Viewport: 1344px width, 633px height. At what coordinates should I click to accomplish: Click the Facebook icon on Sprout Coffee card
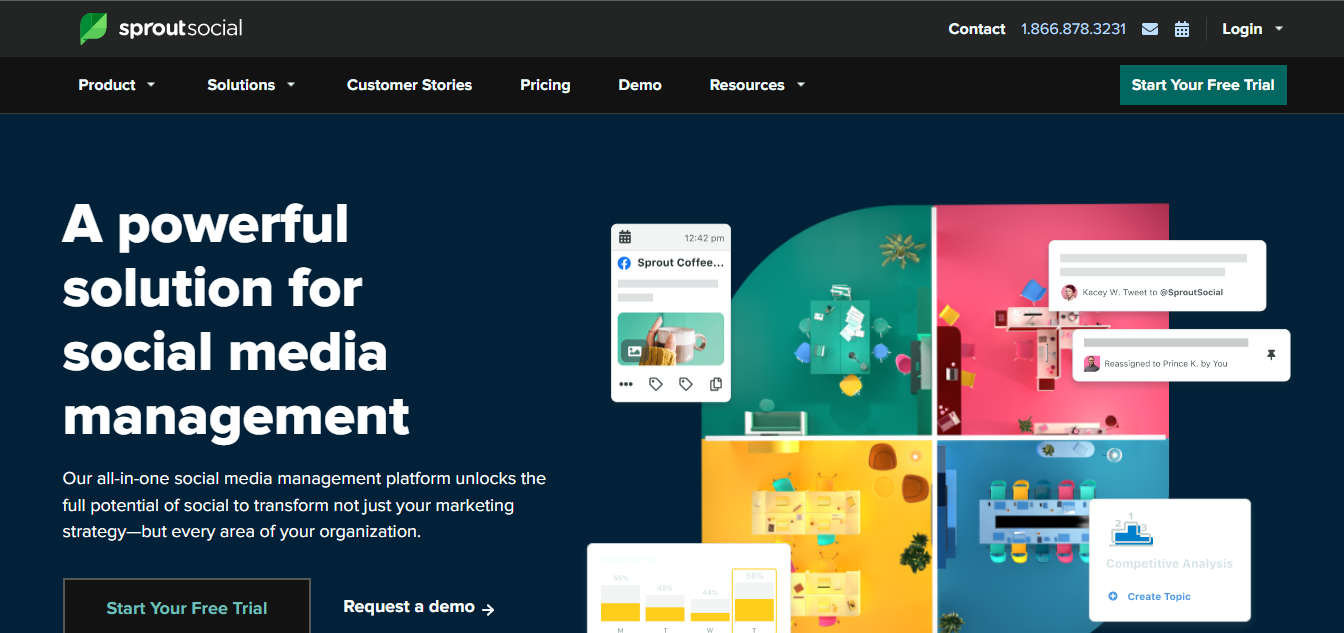click(x=624, y=263)
